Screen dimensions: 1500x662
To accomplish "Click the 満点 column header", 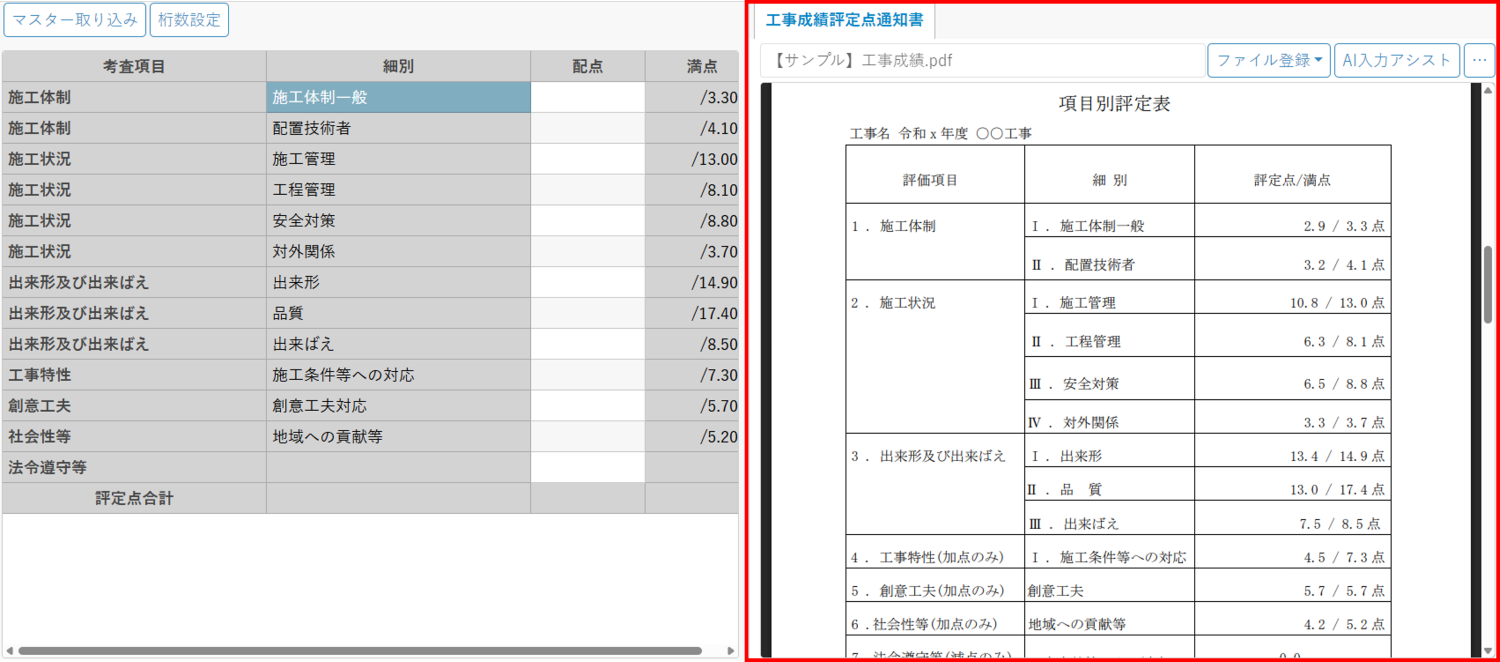I will [701, 67].
